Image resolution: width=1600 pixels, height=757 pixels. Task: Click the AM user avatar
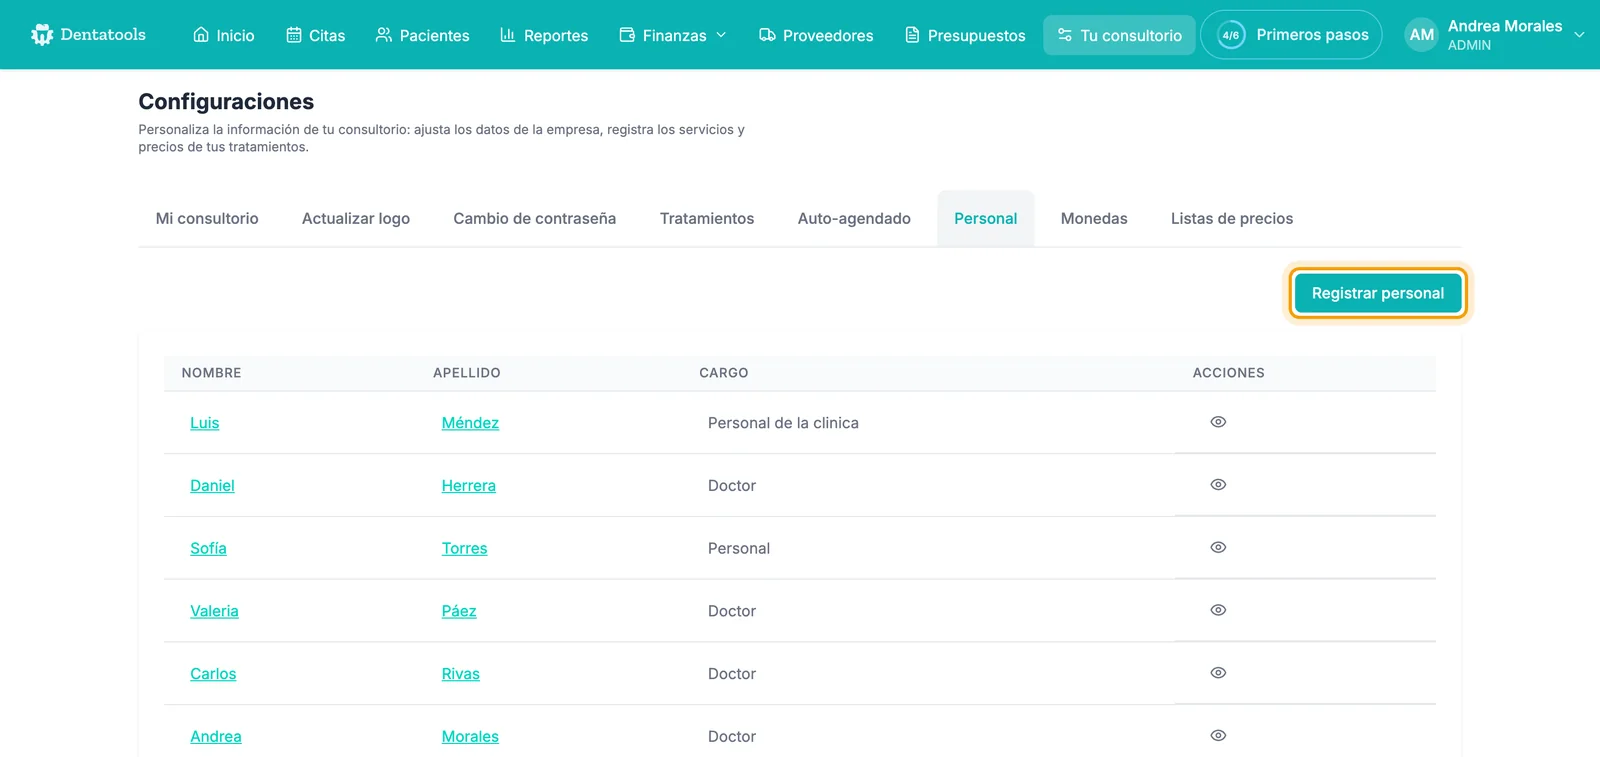pos(1421,35)
